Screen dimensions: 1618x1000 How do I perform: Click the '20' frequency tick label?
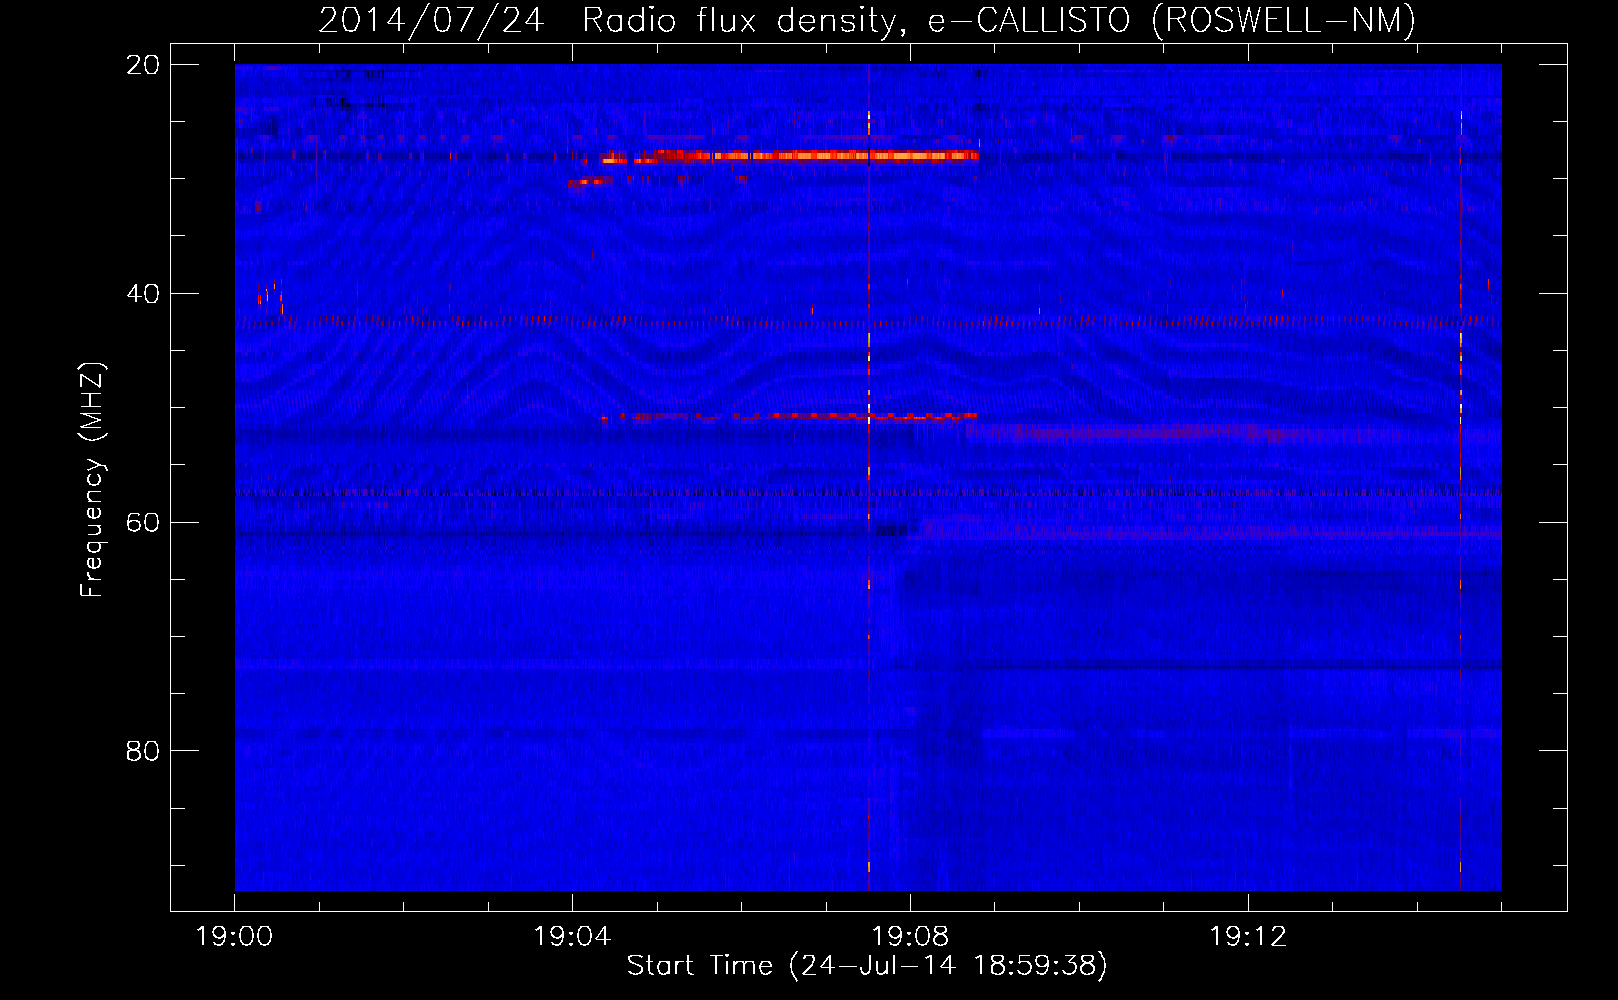[143, 65]
